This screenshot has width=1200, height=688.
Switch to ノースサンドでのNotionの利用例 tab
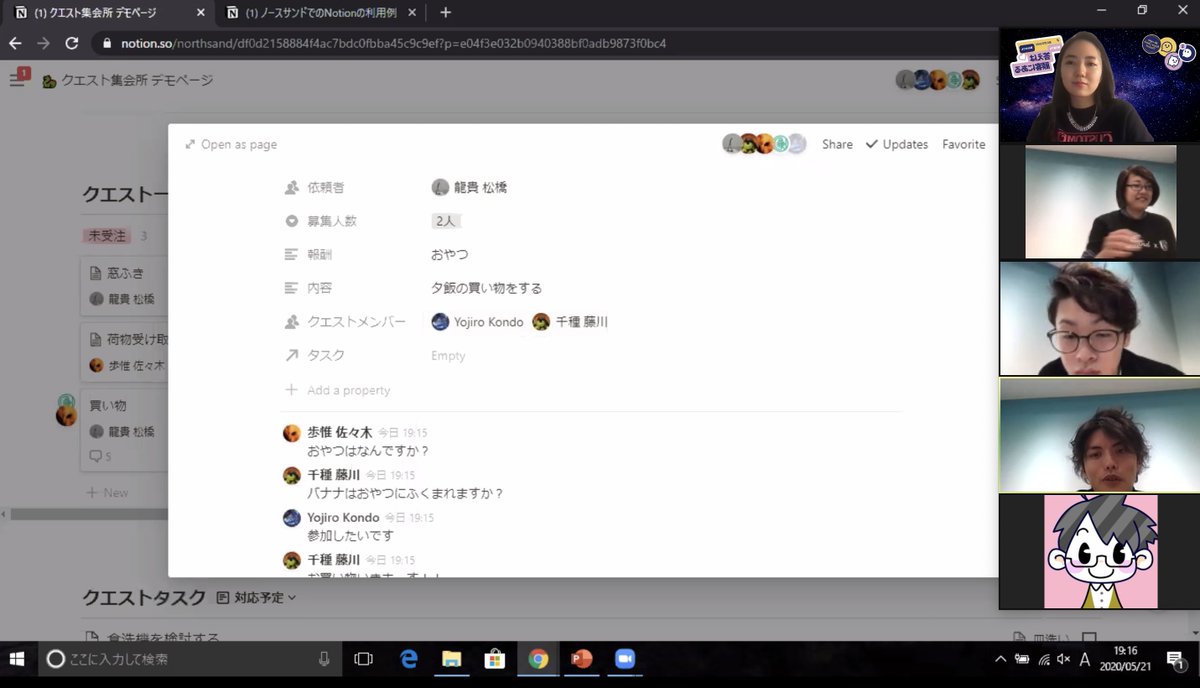[x=322, y=13]
